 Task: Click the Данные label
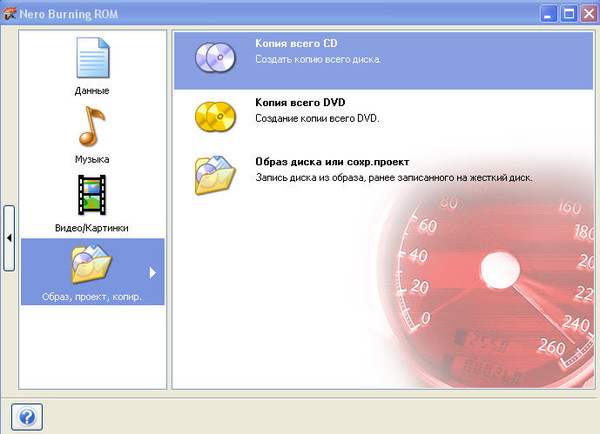tap(92, 91)
